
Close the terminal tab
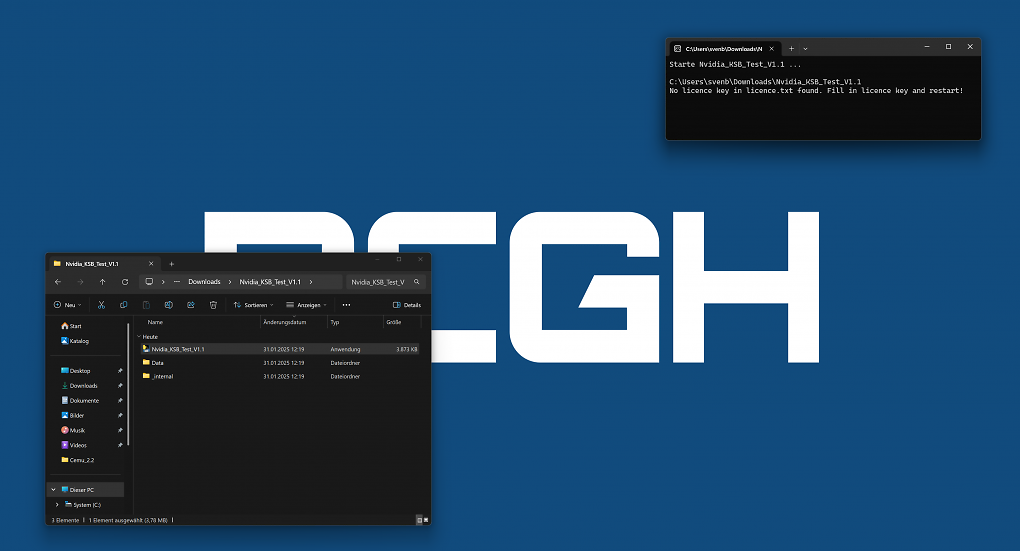click(772, 48)
